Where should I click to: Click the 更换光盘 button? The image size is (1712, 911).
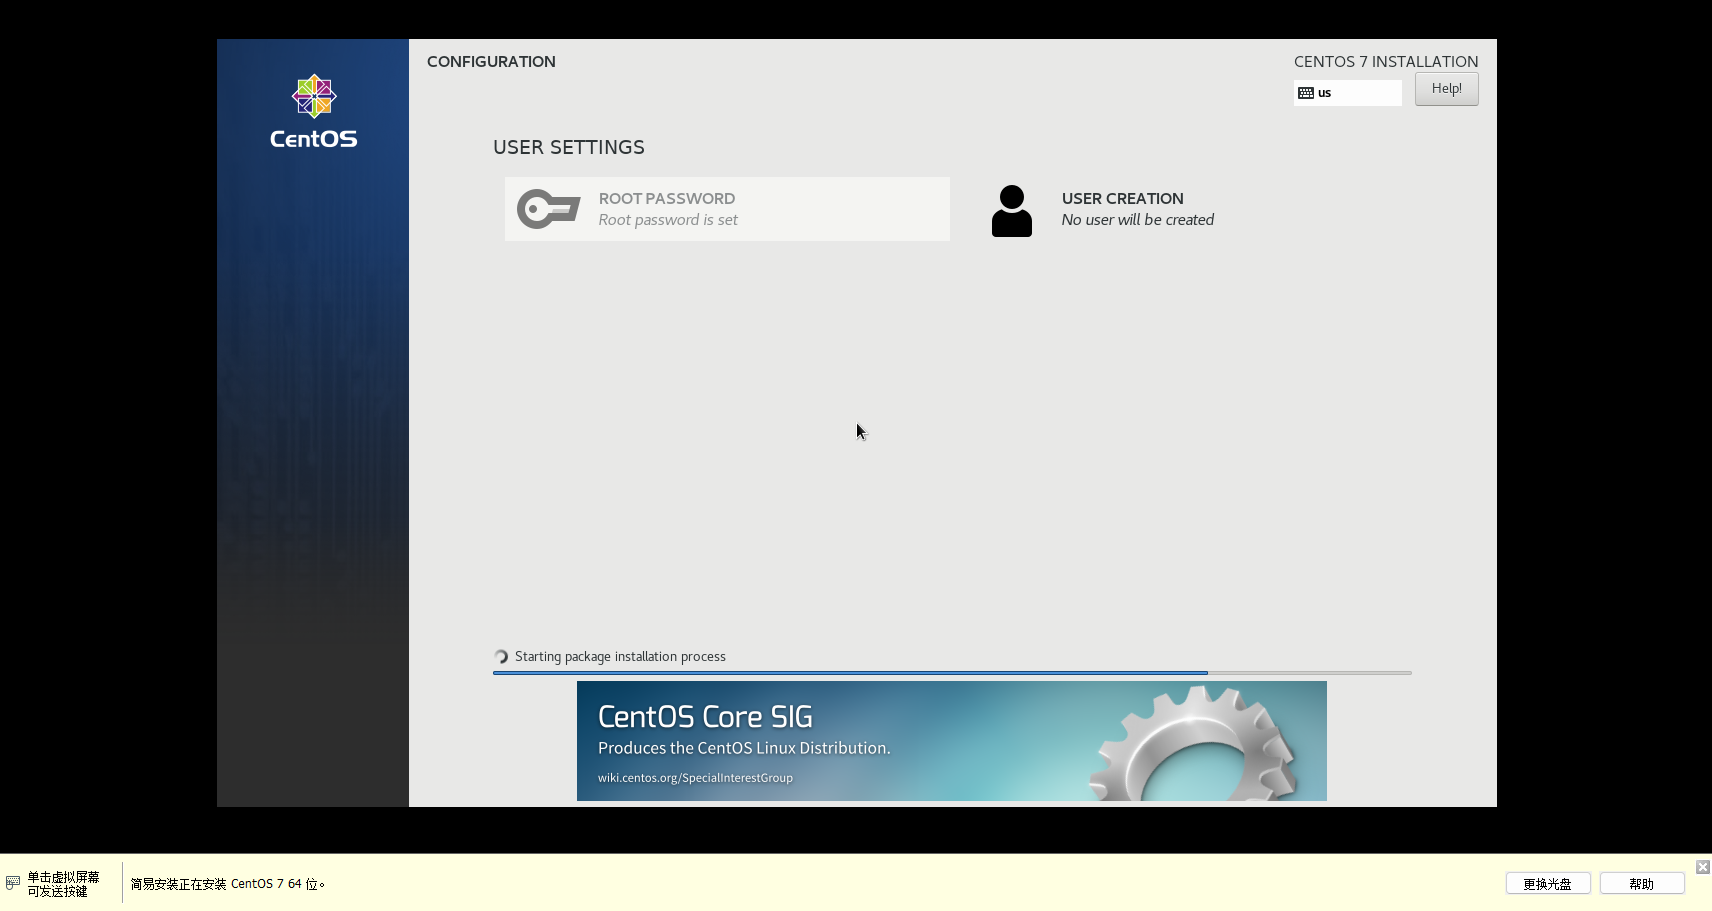click(1547, 884)
